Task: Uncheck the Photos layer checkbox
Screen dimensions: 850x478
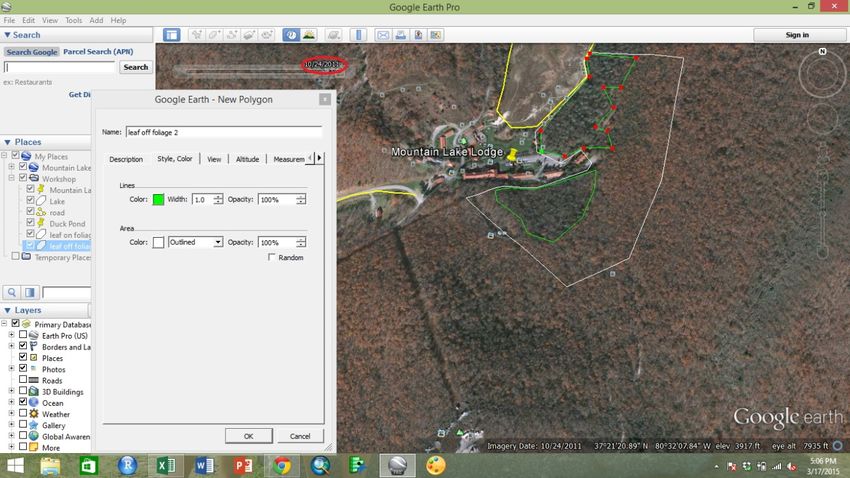Action: (x=23, y=368)
